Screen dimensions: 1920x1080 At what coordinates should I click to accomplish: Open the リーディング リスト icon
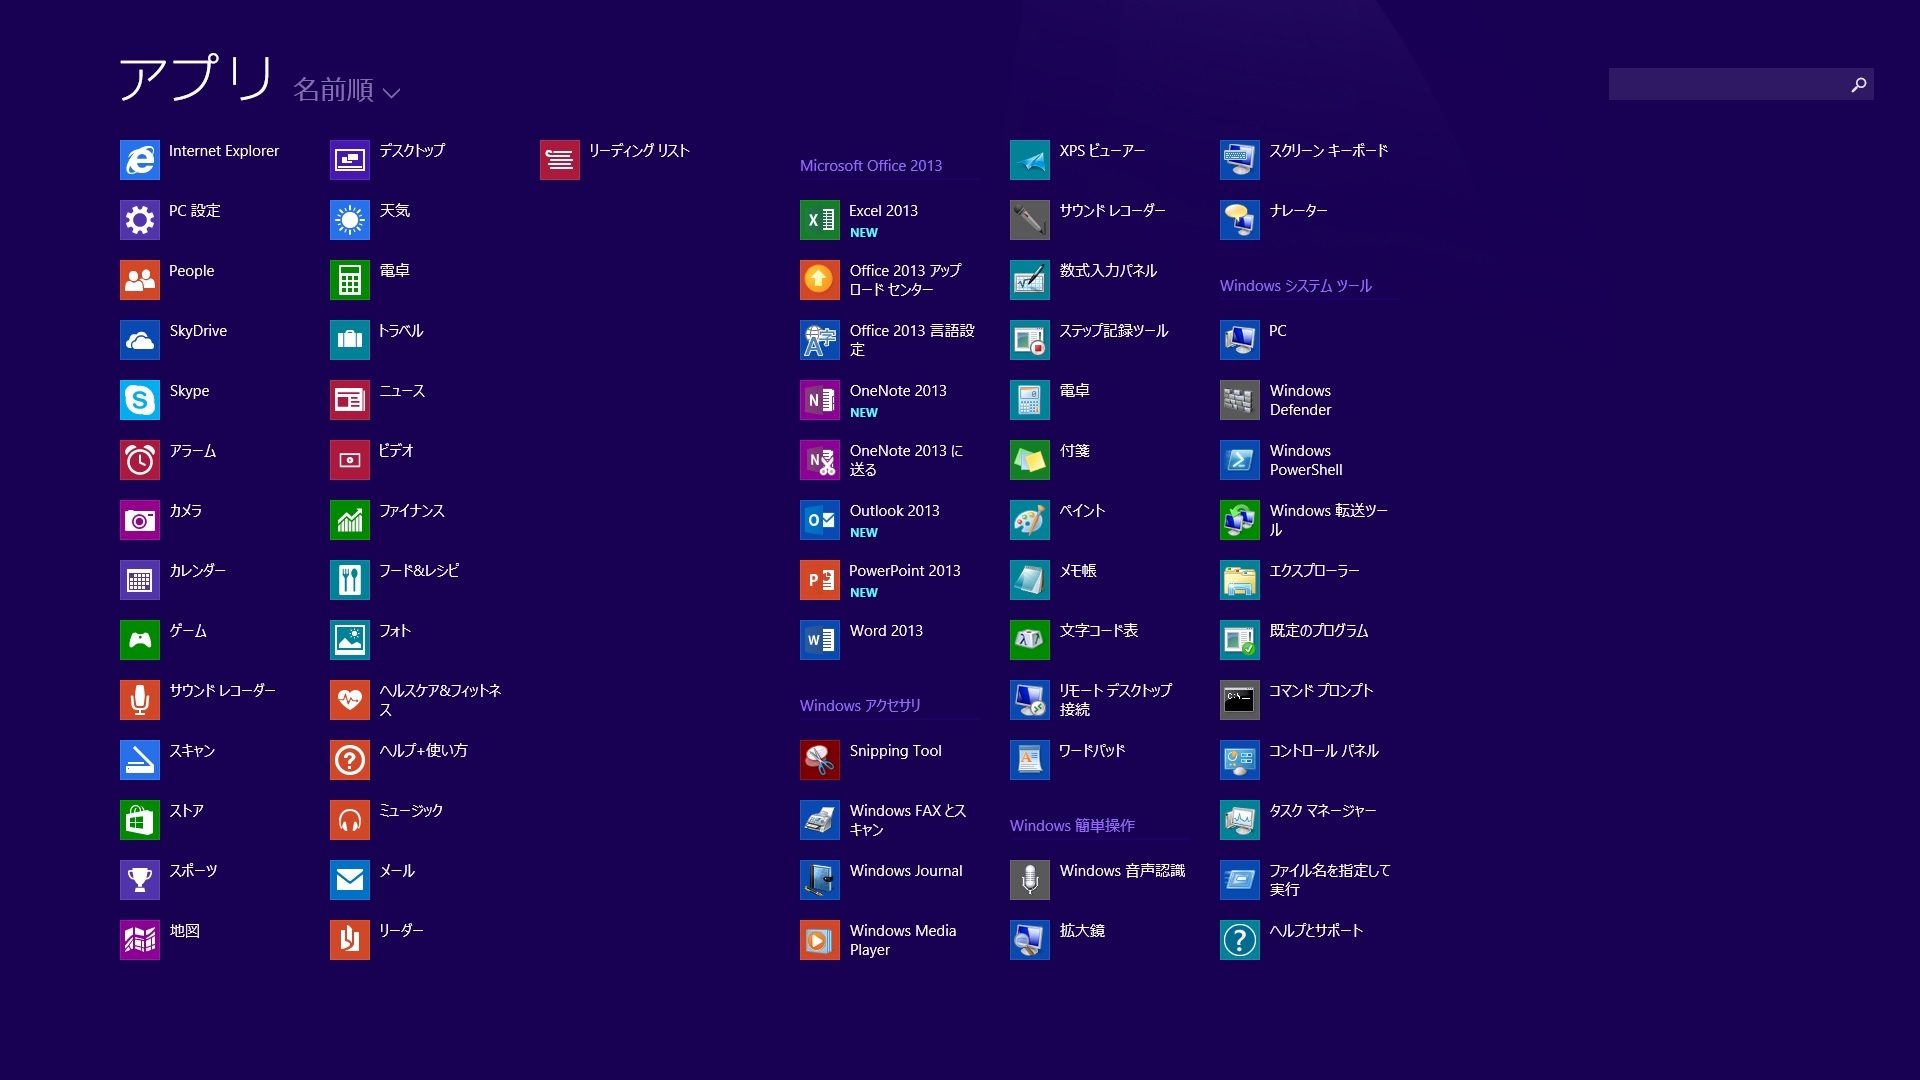[560, 160]
